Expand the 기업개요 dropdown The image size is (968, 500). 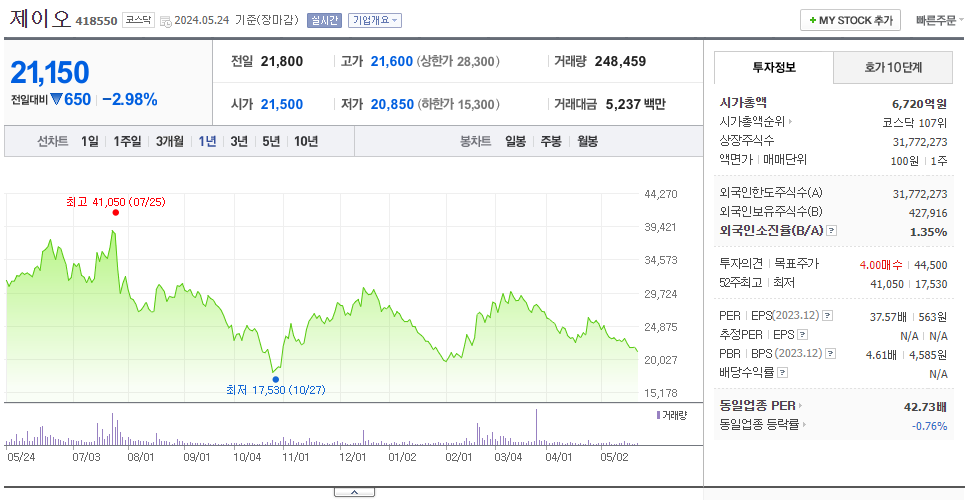click(375, 20)
